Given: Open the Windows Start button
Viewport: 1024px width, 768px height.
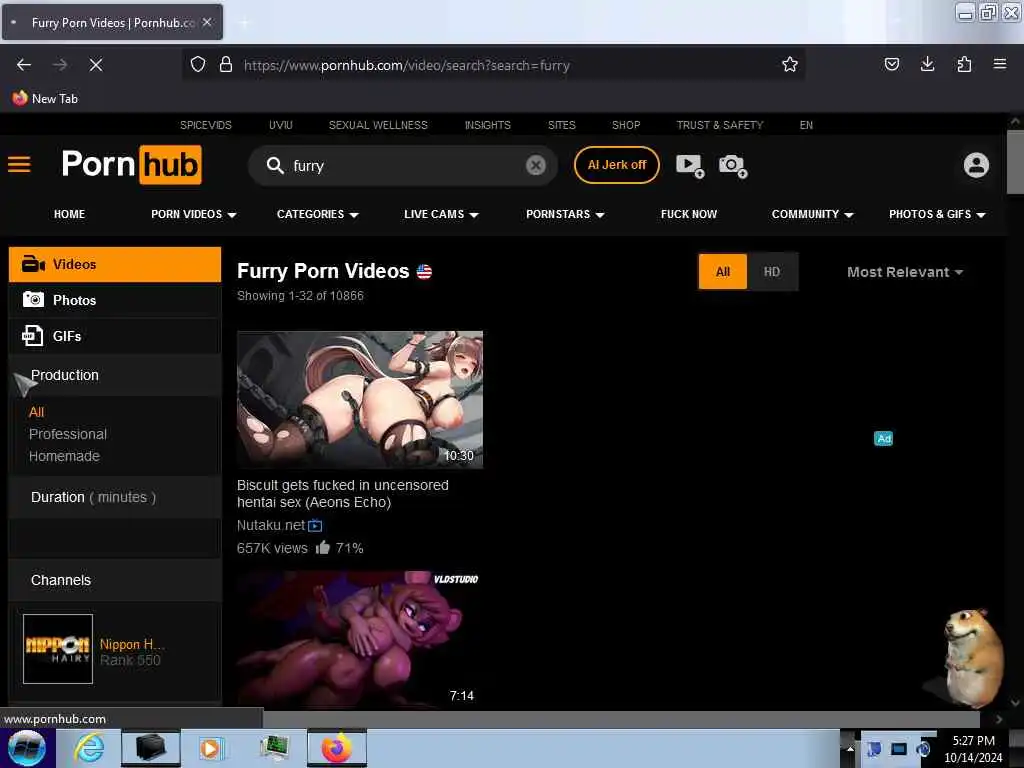Looking at the screenshot, I should (x=27, y=748).
